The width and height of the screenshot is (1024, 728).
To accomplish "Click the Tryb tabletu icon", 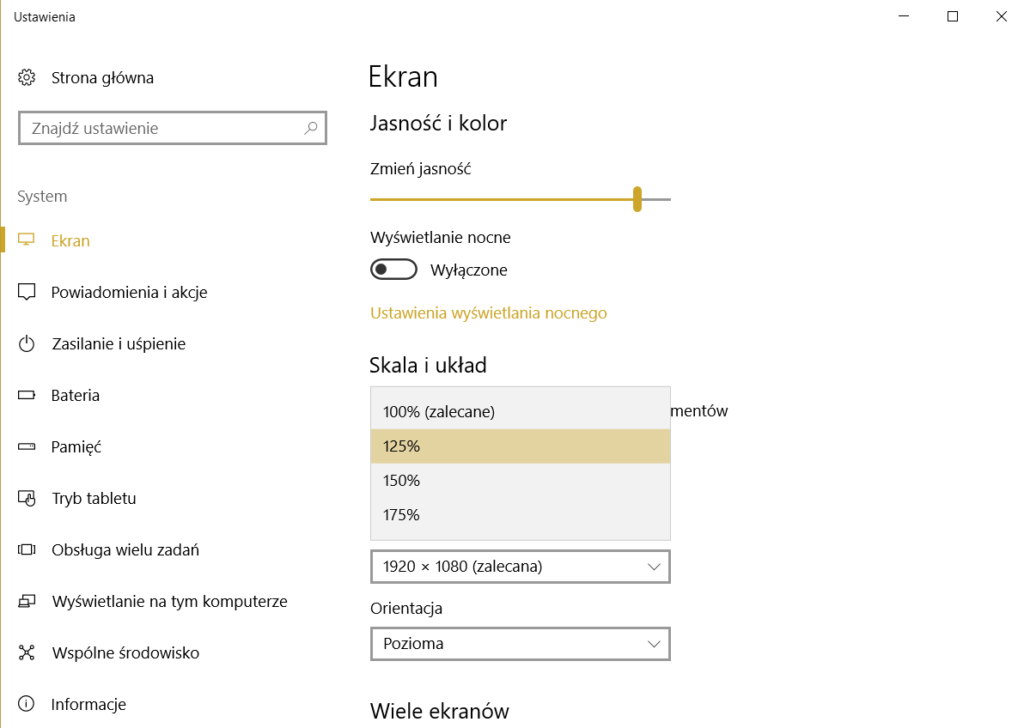I will point(26,498).
